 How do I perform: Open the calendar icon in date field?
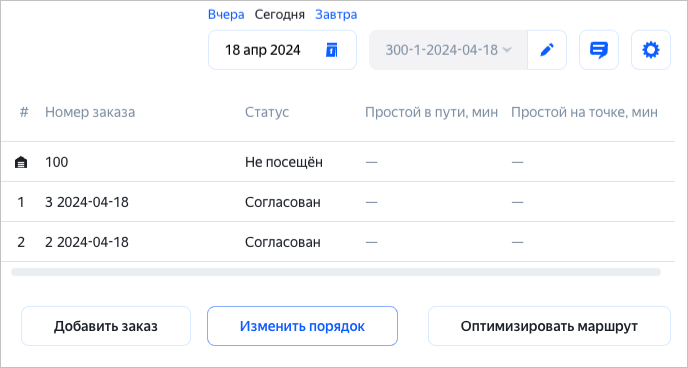[x=332, y=50]
